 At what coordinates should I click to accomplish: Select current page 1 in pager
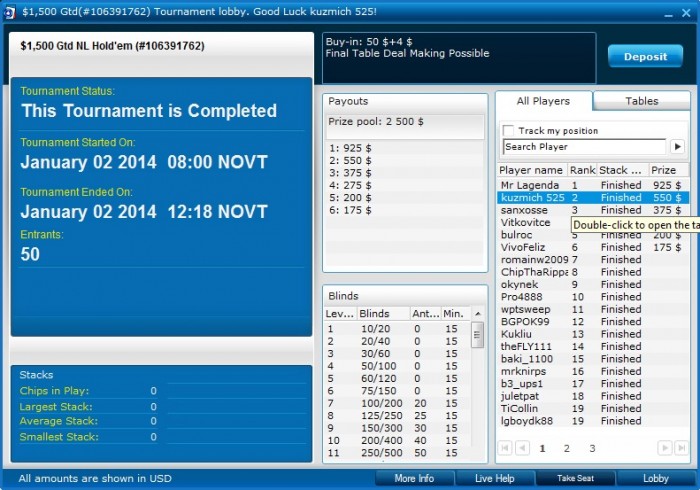coord(542,448)
